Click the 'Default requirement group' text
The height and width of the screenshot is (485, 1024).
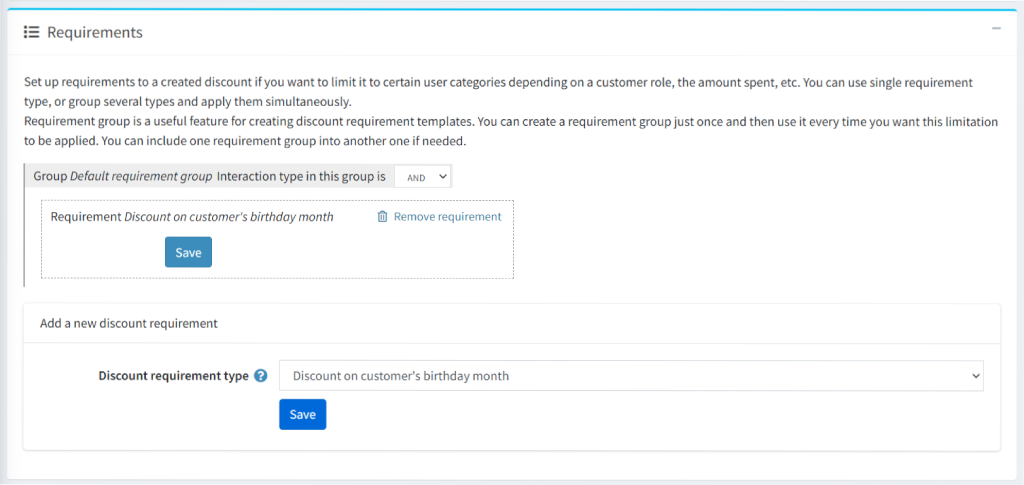(x=141, y=177)
